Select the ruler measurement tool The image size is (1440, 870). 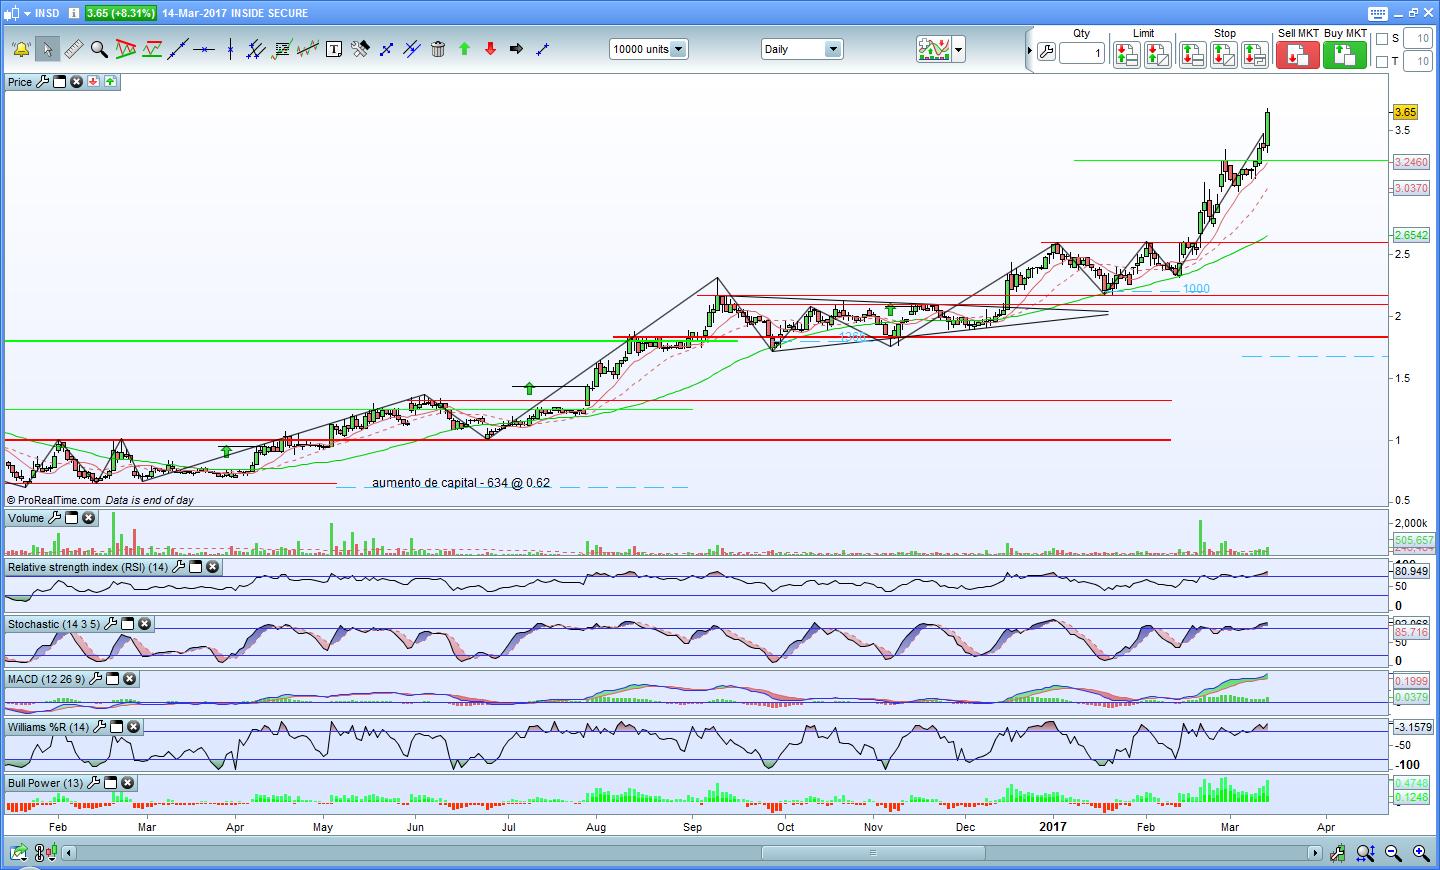(x=73, y=49)
